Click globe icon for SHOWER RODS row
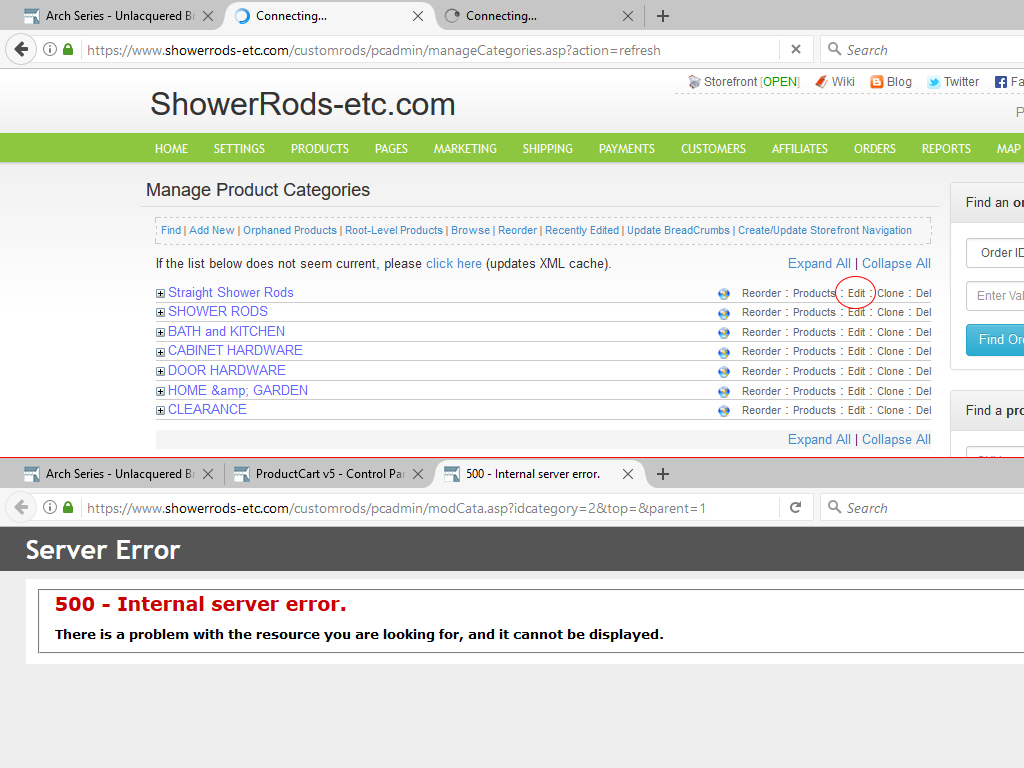The image size is (1024, 768). coord(724,313)
